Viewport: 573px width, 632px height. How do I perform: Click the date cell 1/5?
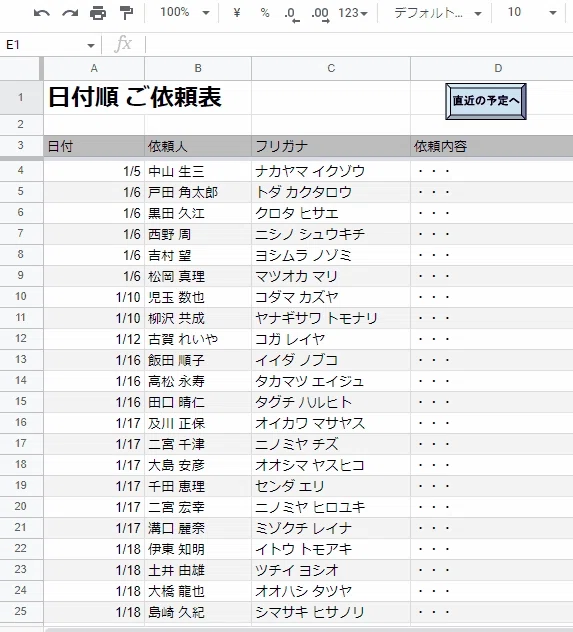pyautogui.click(x=94, y=171)
